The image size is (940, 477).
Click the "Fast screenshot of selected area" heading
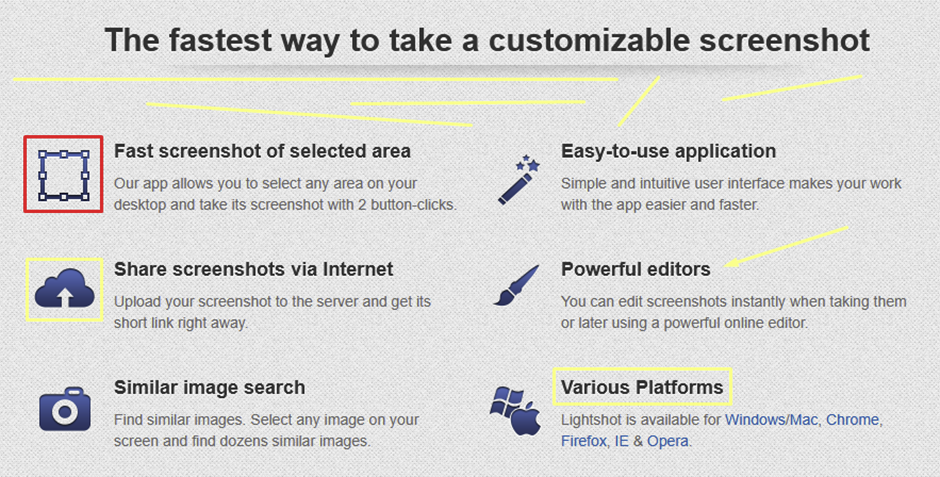tap(262, 151)
